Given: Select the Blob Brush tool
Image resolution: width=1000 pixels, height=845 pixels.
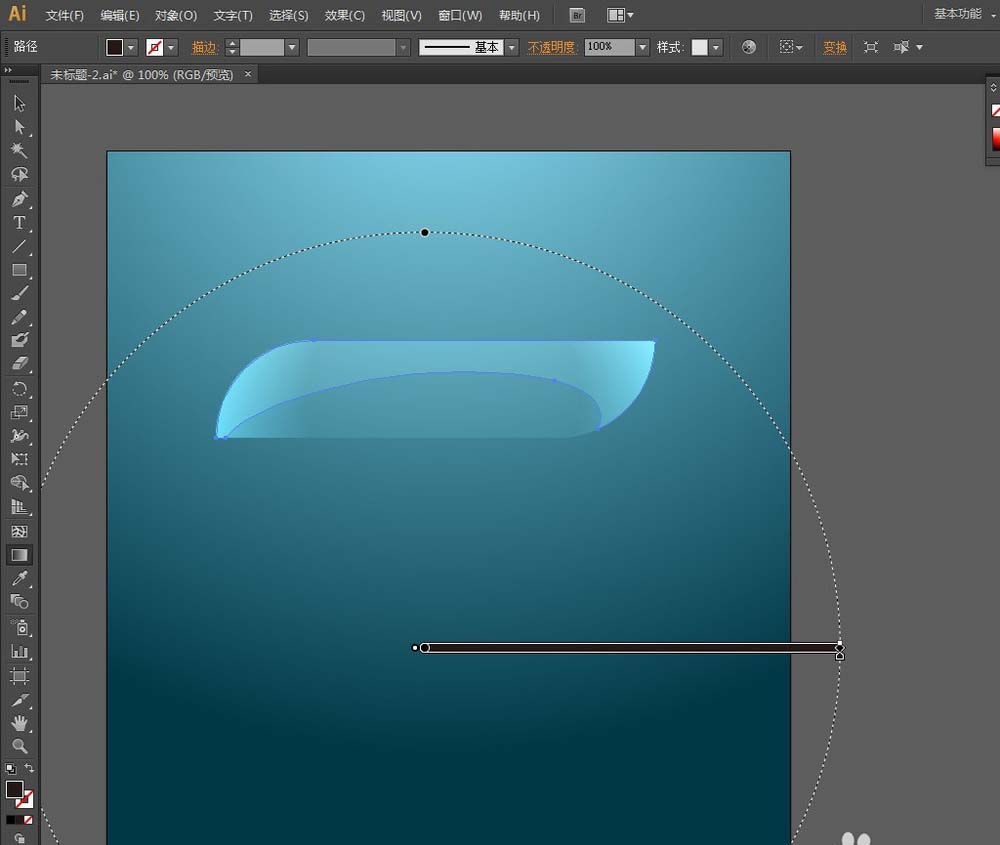Looking at the screenshot, I should pyautogui.click(x=19, y=340).
